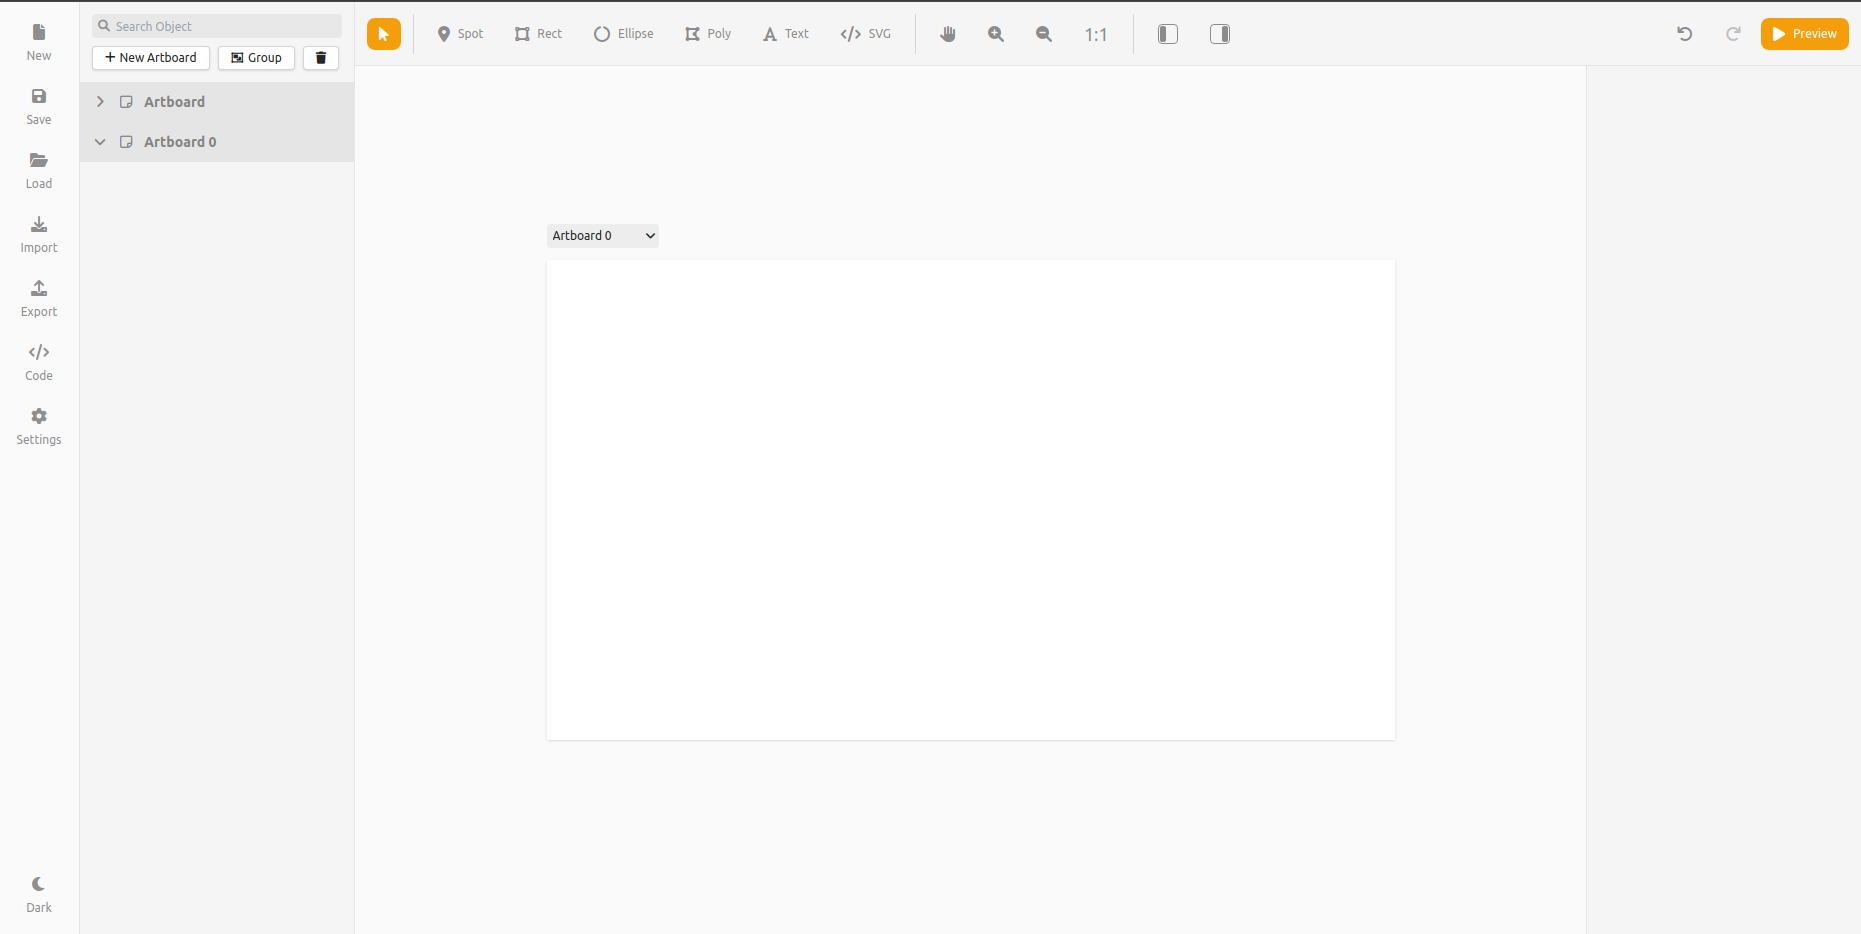The height and width of the screenshot is (934, 1861).
Task: Click the New Artboard button
Action: pos(151,58)
